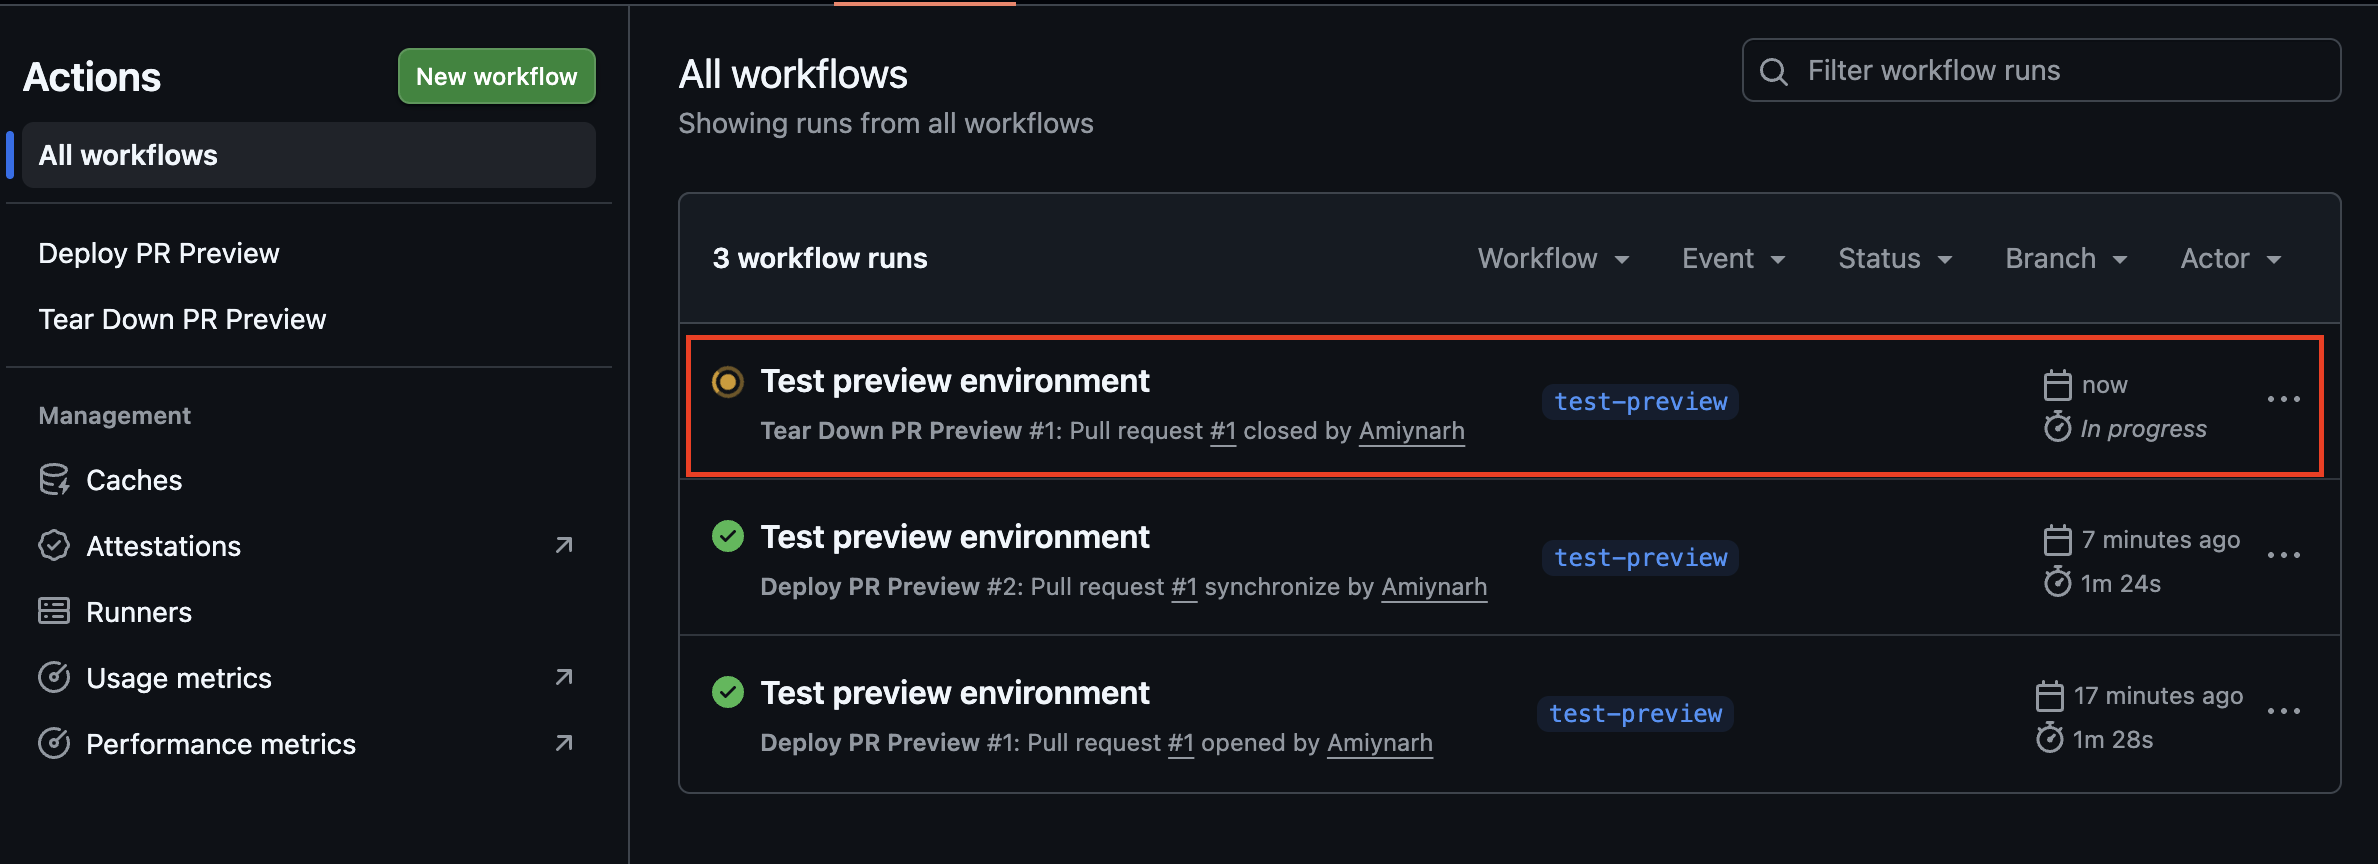Image resolution: width=2378 pixels, height=864 pixels.
Task: Click test-preview branch label on Deploy #2 run
Action: tap(1640, 558)
